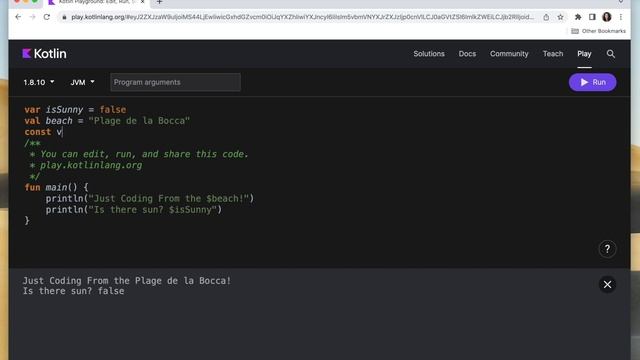This screenshot has width=640, height=360.
Task: Go forward in browser
Action: pos(33,17)
